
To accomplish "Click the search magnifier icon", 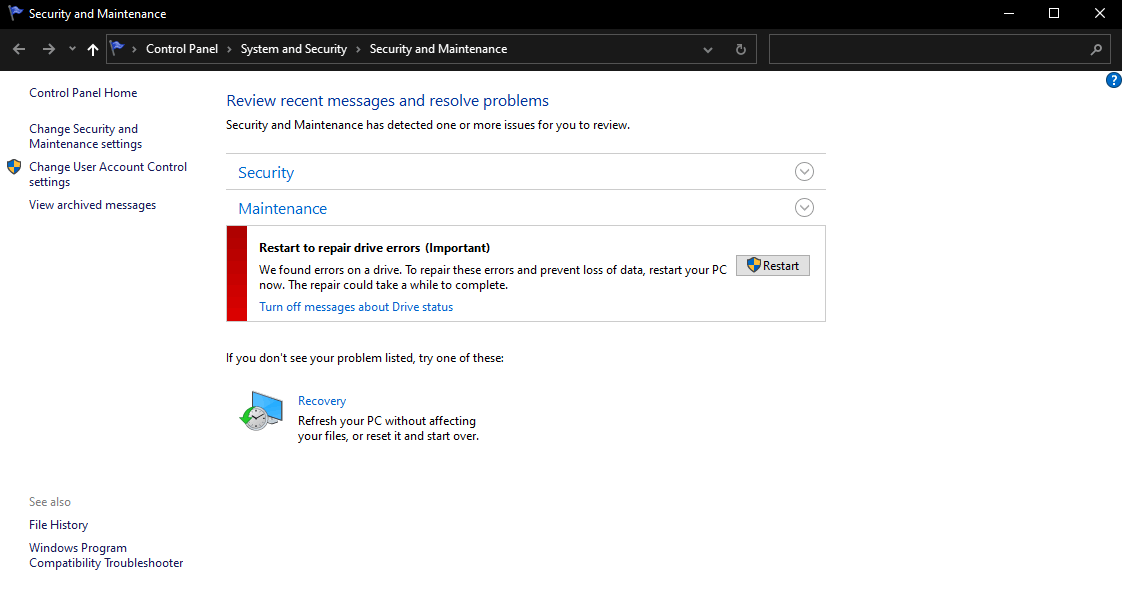I will 1096,49.
